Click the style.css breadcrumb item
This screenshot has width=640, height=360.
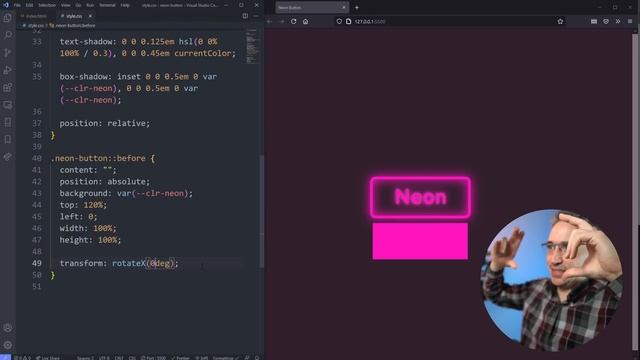[x=33, y=25]
